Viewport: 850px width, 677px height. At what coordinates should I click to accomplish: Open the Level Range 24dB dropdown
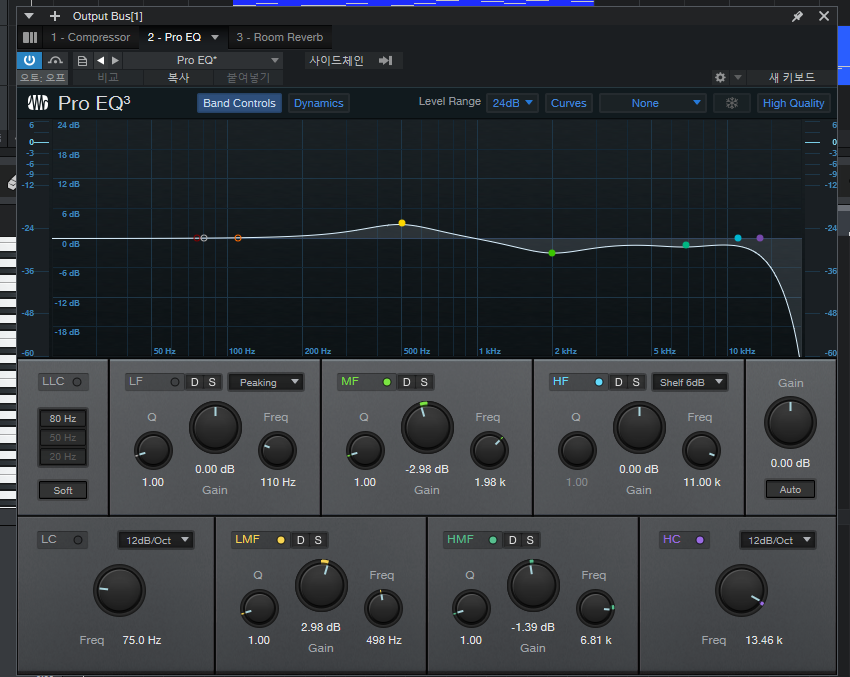(x=512, y=103)
